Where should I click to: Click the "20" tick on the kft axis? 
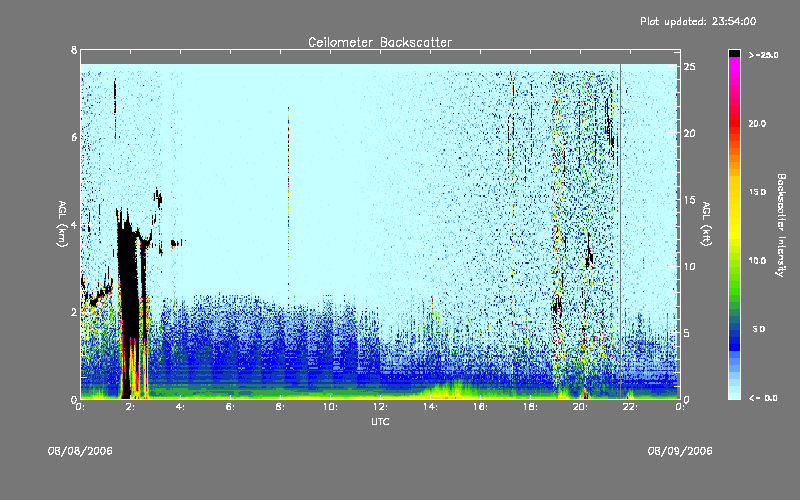pos(690,133)
